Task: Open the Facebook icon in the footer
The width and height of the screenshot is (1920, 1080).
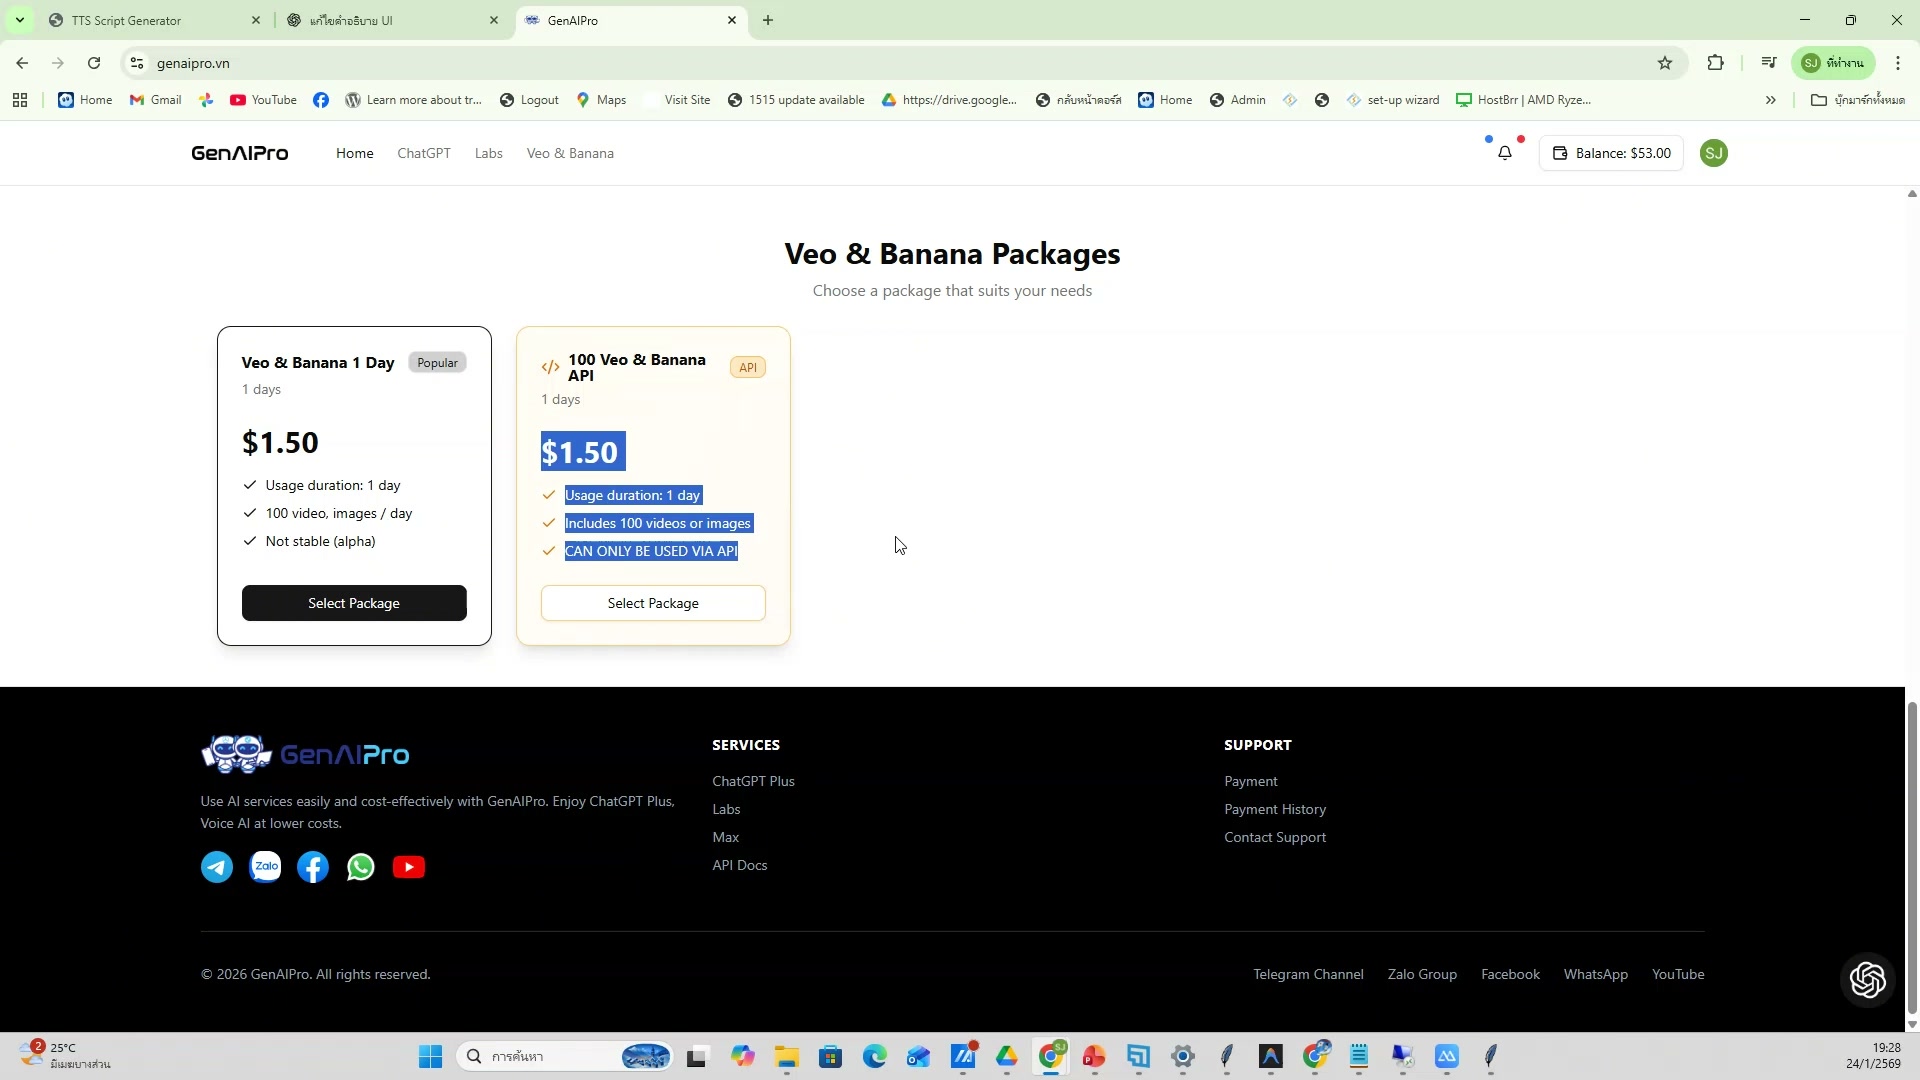Action: (313, 867)
